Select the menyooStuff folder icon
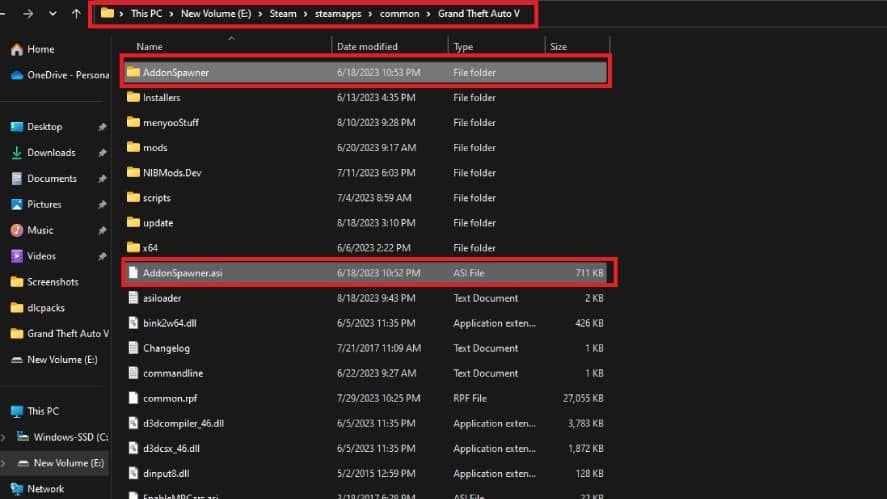 tap(133, 122)
